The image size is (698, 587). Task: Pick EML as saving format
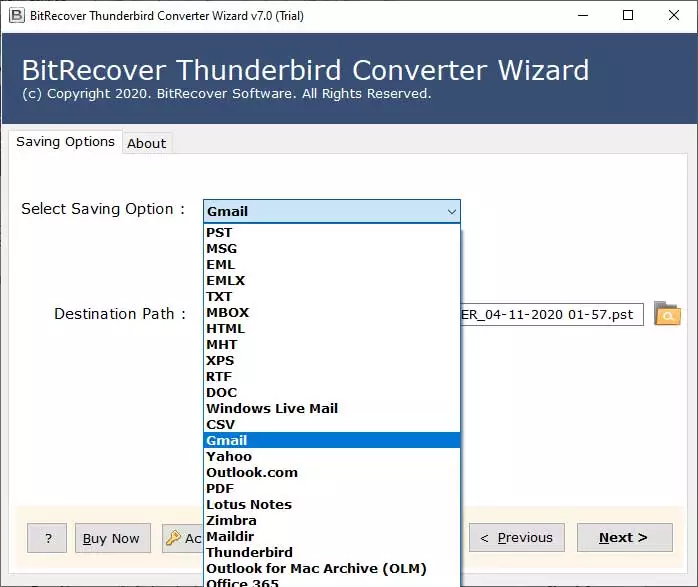point(332,264)
